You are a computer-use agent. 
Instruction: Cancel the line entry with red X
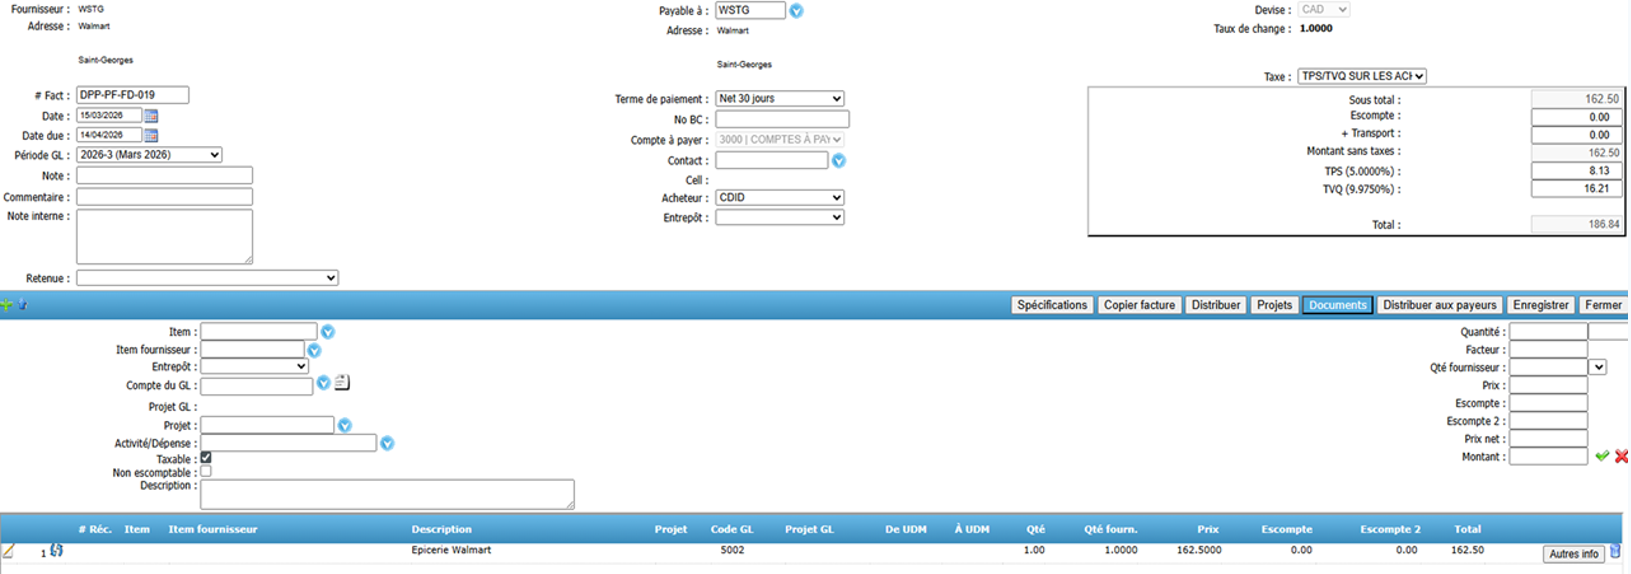(1621, 456)
